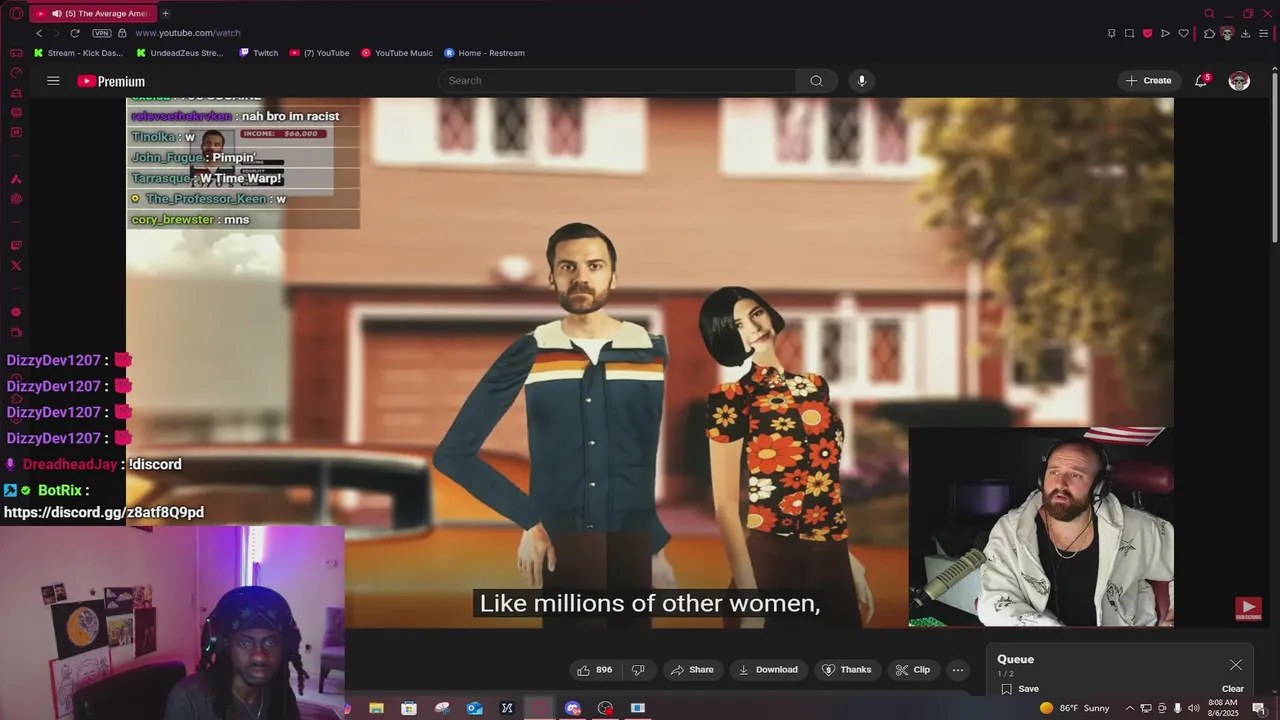Open browser downloads icon

[x=1245, y=33]
